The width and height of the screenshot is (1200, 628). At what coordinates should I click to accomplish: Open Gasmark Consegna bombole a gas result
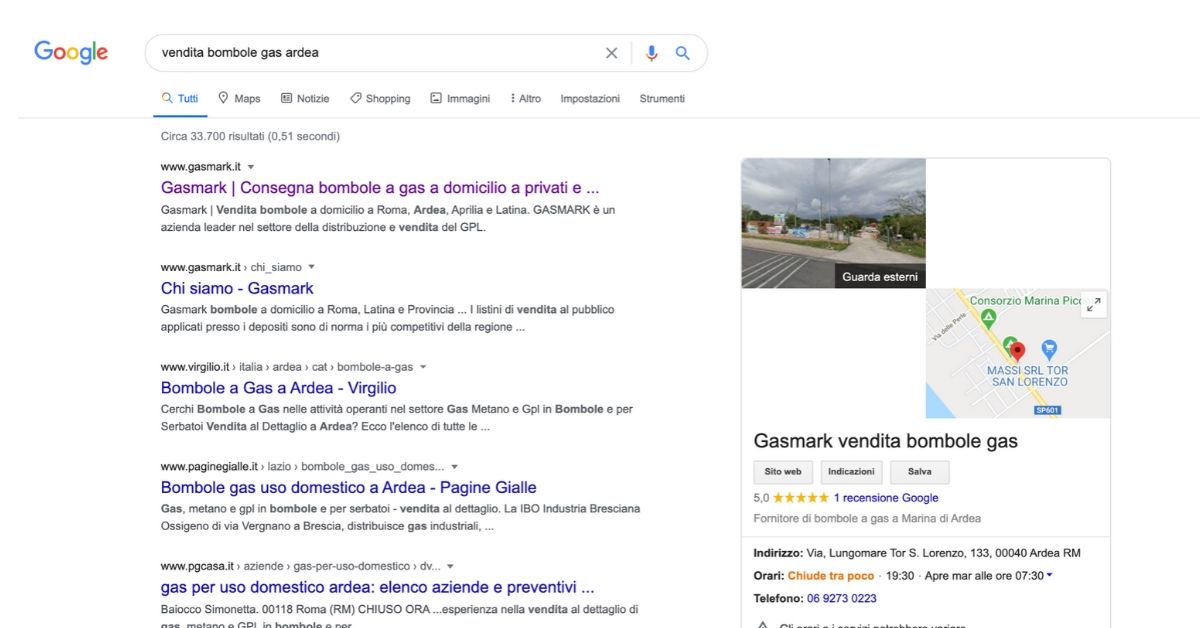click(380, 188)
